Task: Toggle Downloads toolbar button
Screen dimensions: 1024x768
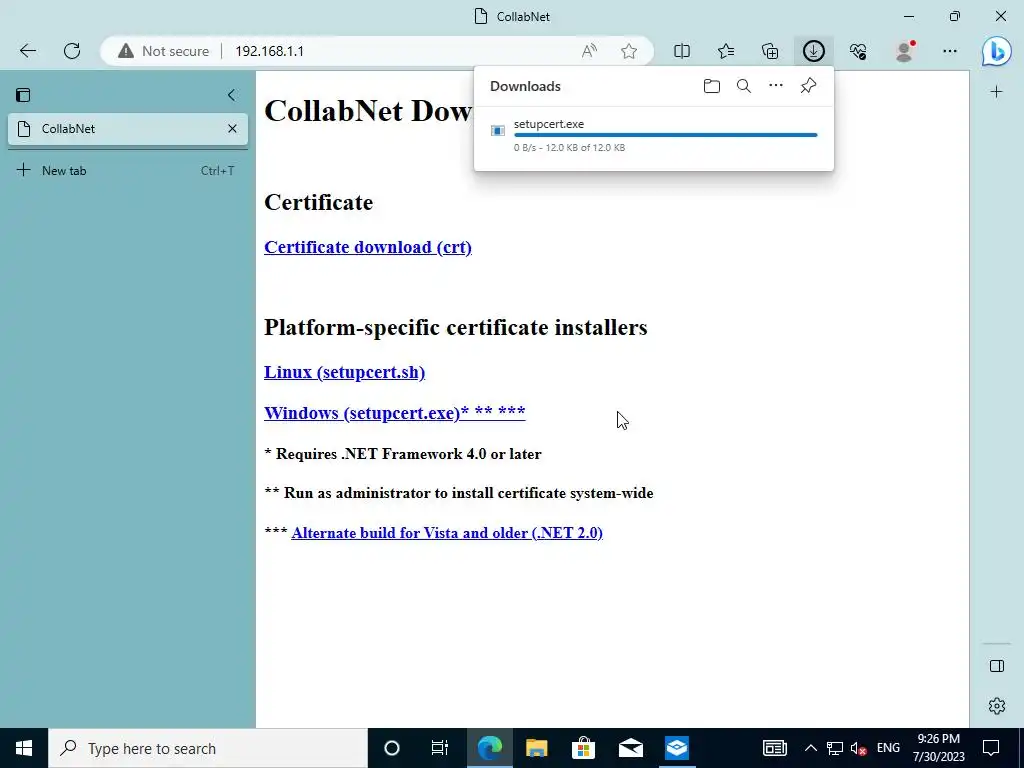Action: coord(814,51)
